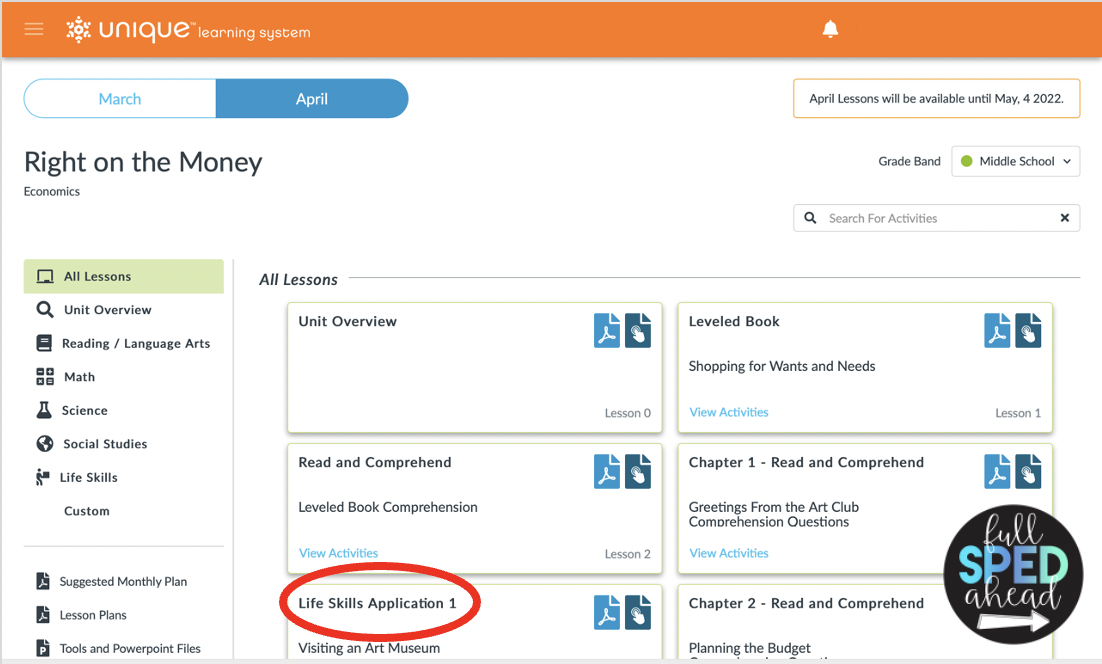Viewport: 1102px width, 664px height.
Task: Clear the search field with the X icon
Action: click(x=1064, y=218)
